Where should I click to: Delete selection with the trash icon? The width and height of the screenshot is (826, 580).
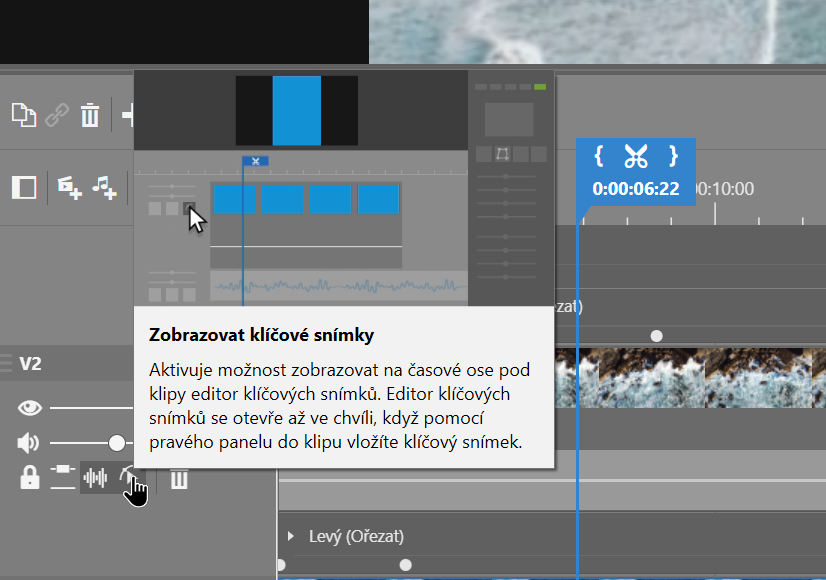(x=90, y=115)
